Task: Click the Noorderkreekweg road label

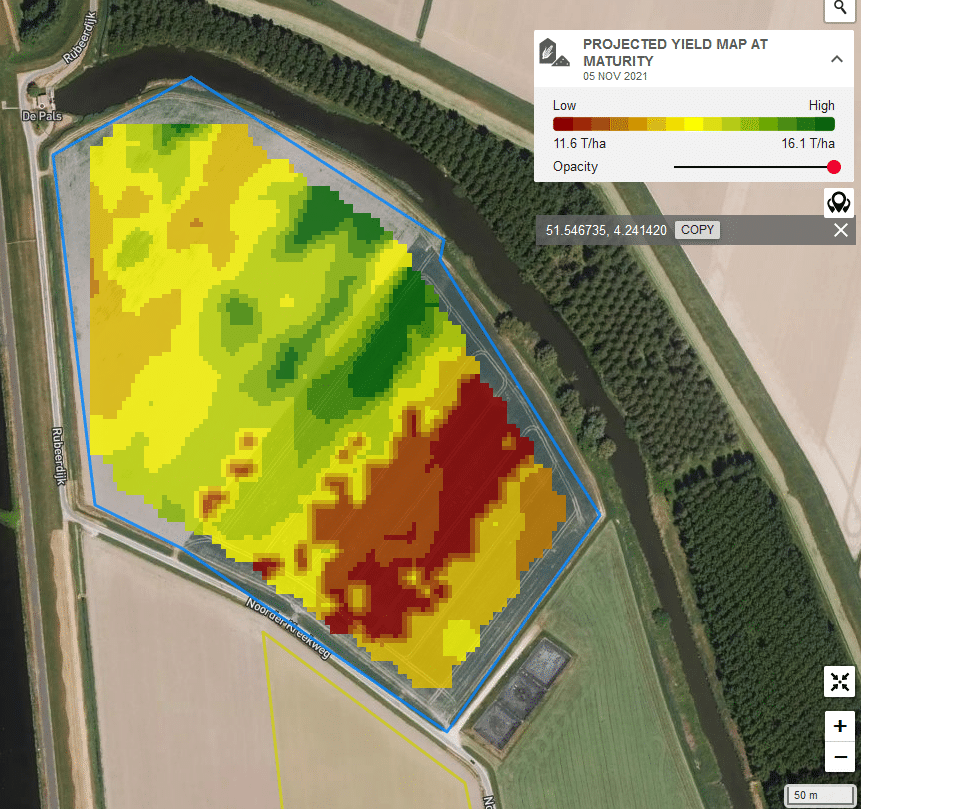Action: tap(288, 628)
